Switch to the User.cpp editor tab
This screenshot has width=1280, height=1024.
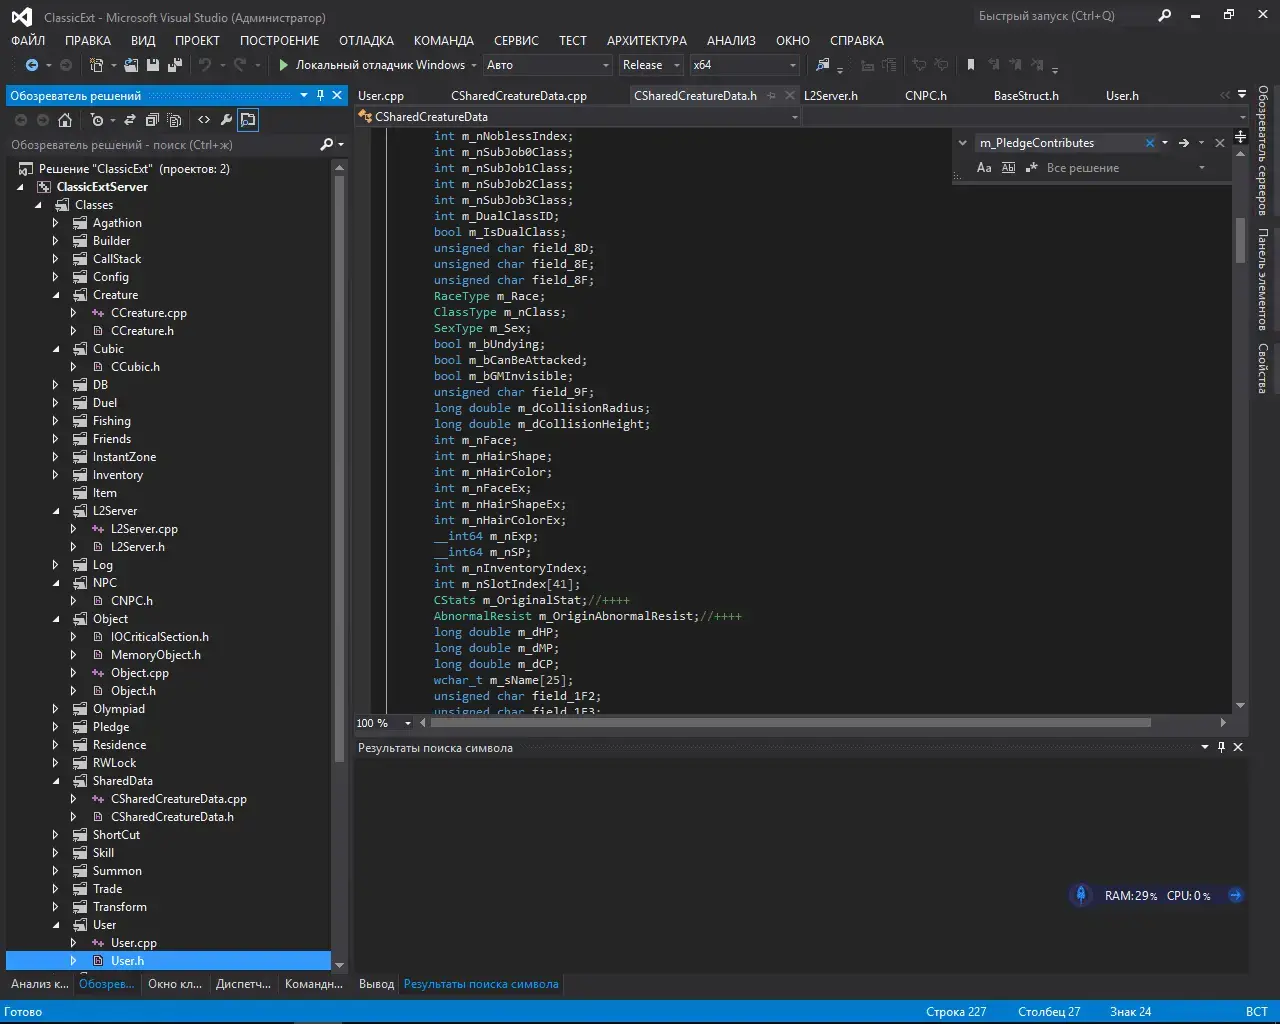[381, 96]
